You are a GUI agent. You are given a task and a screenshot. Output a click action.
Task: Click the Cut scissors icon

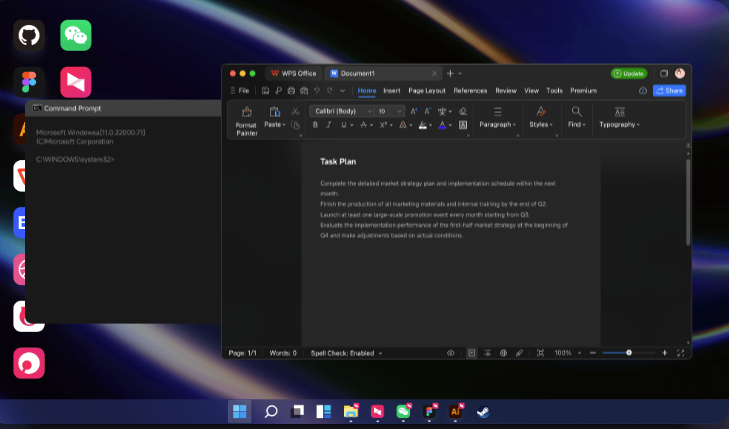295,112
